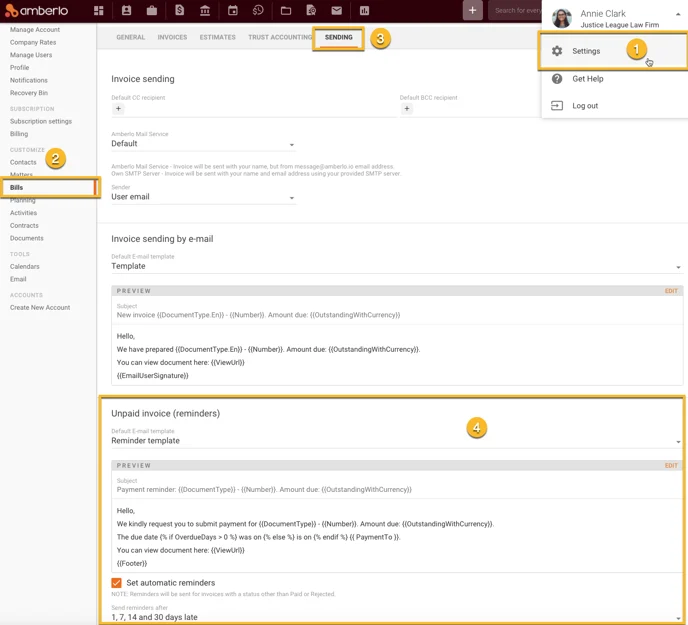Screen dimensions: 688x625
Task: Open Activities in sidebar
Action: 24,213
